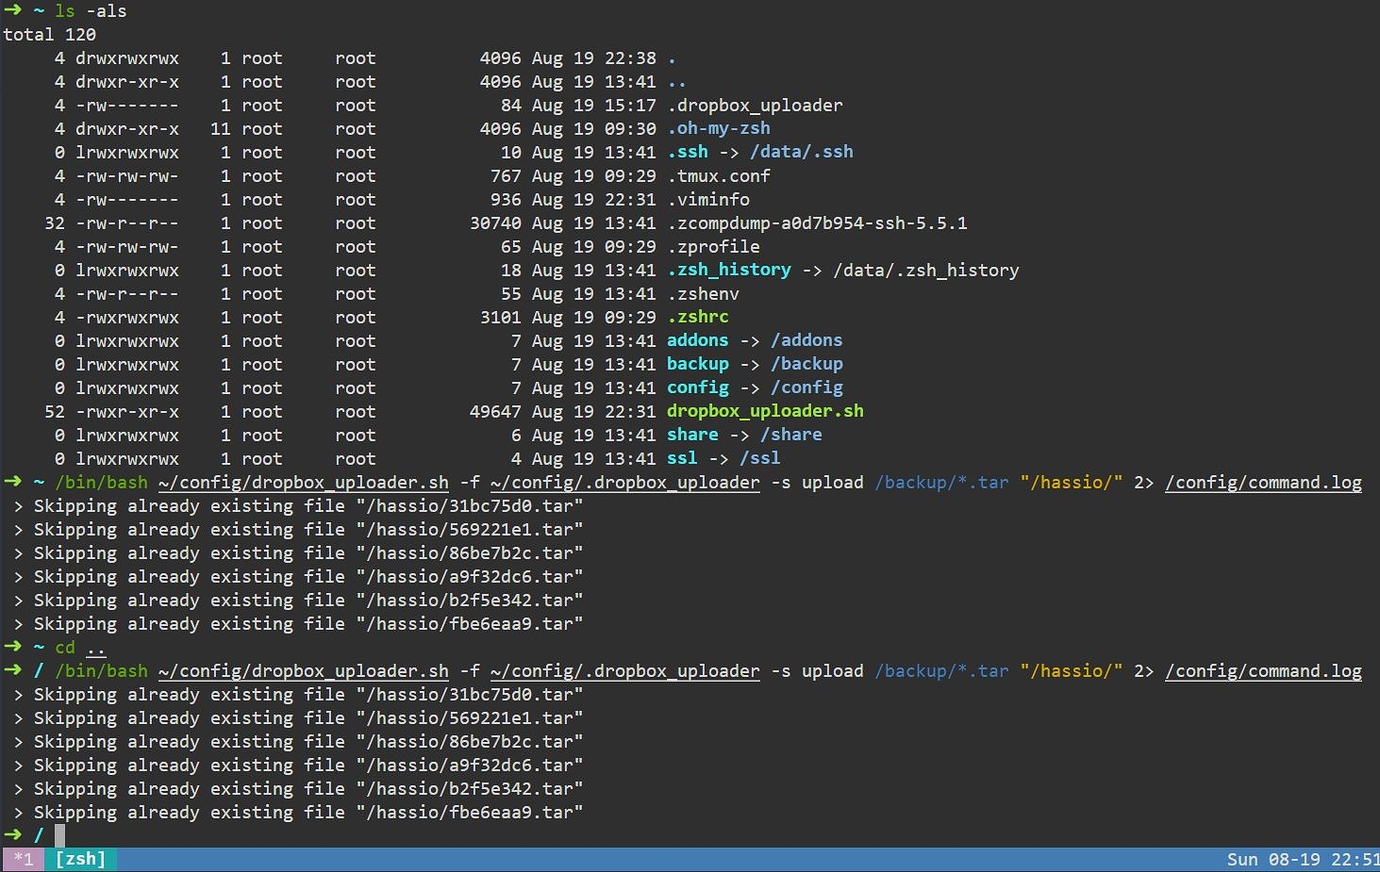Select the .zshrc file in the listing

coord(698,317)
